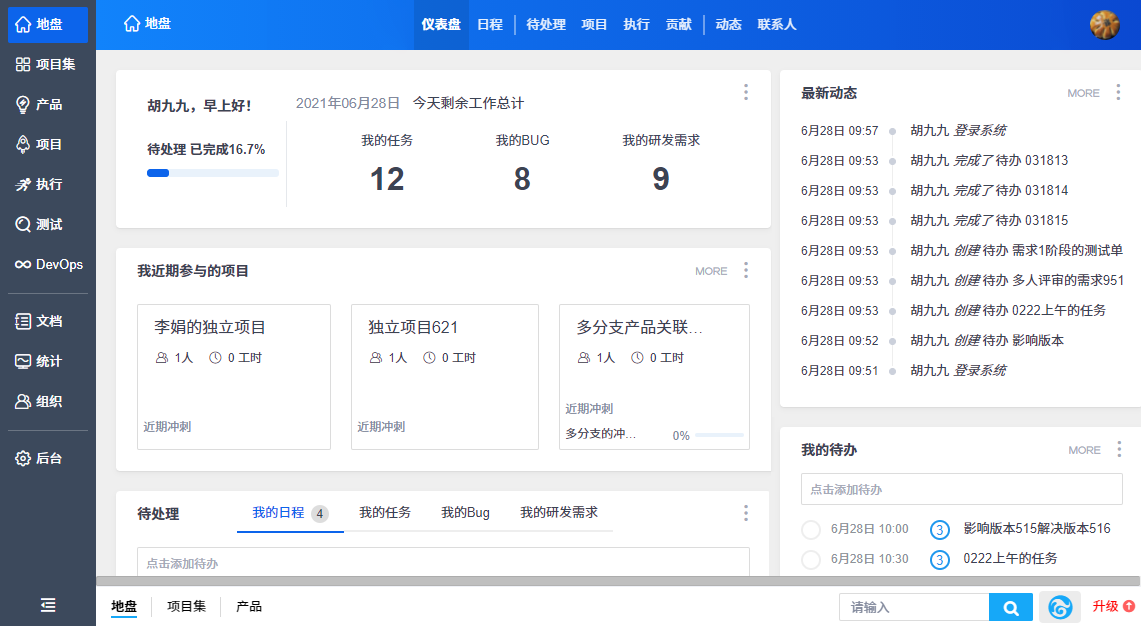Open 联系人 tab in top navigation
This screenshot has height=626, width=1141.
coord(776,25)
